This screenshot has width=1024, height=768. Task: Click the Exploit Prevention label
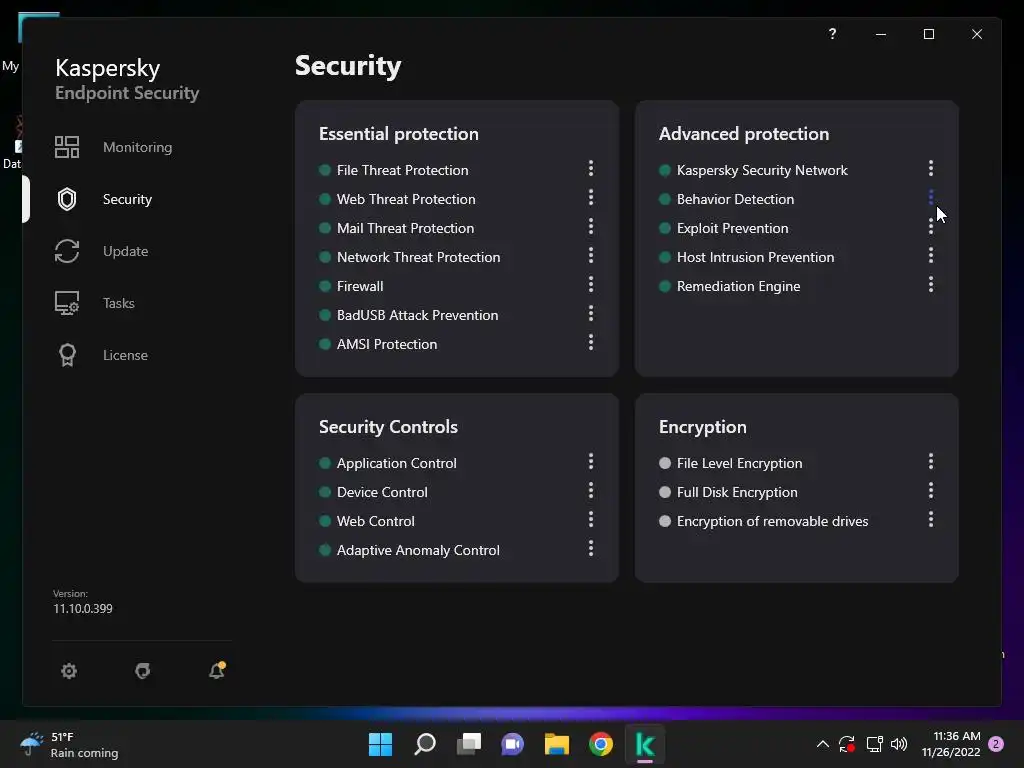tap(733, 228)
